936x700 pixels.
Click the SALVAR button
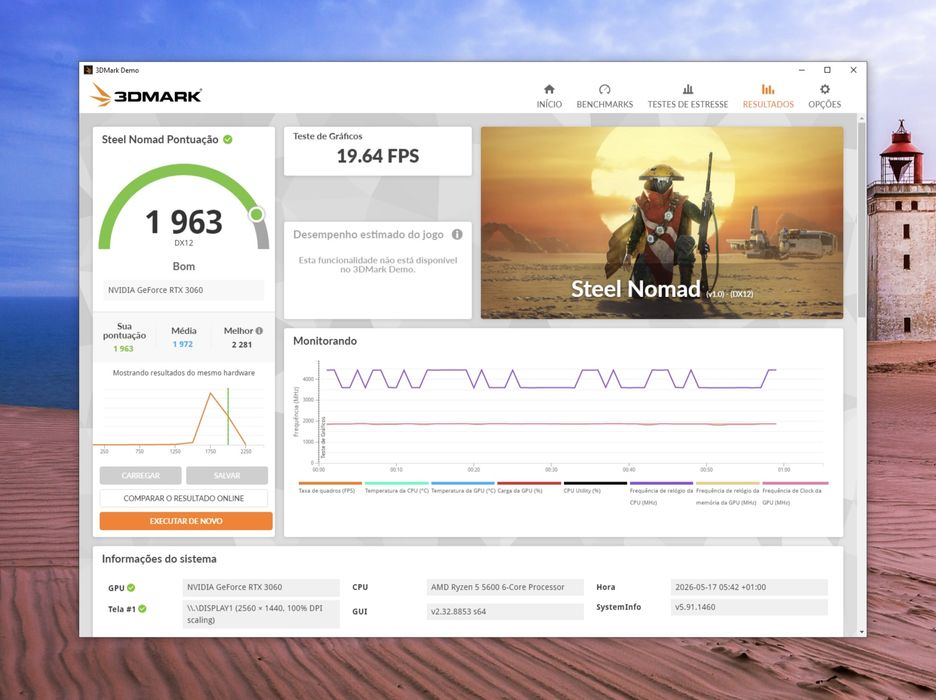227,476
